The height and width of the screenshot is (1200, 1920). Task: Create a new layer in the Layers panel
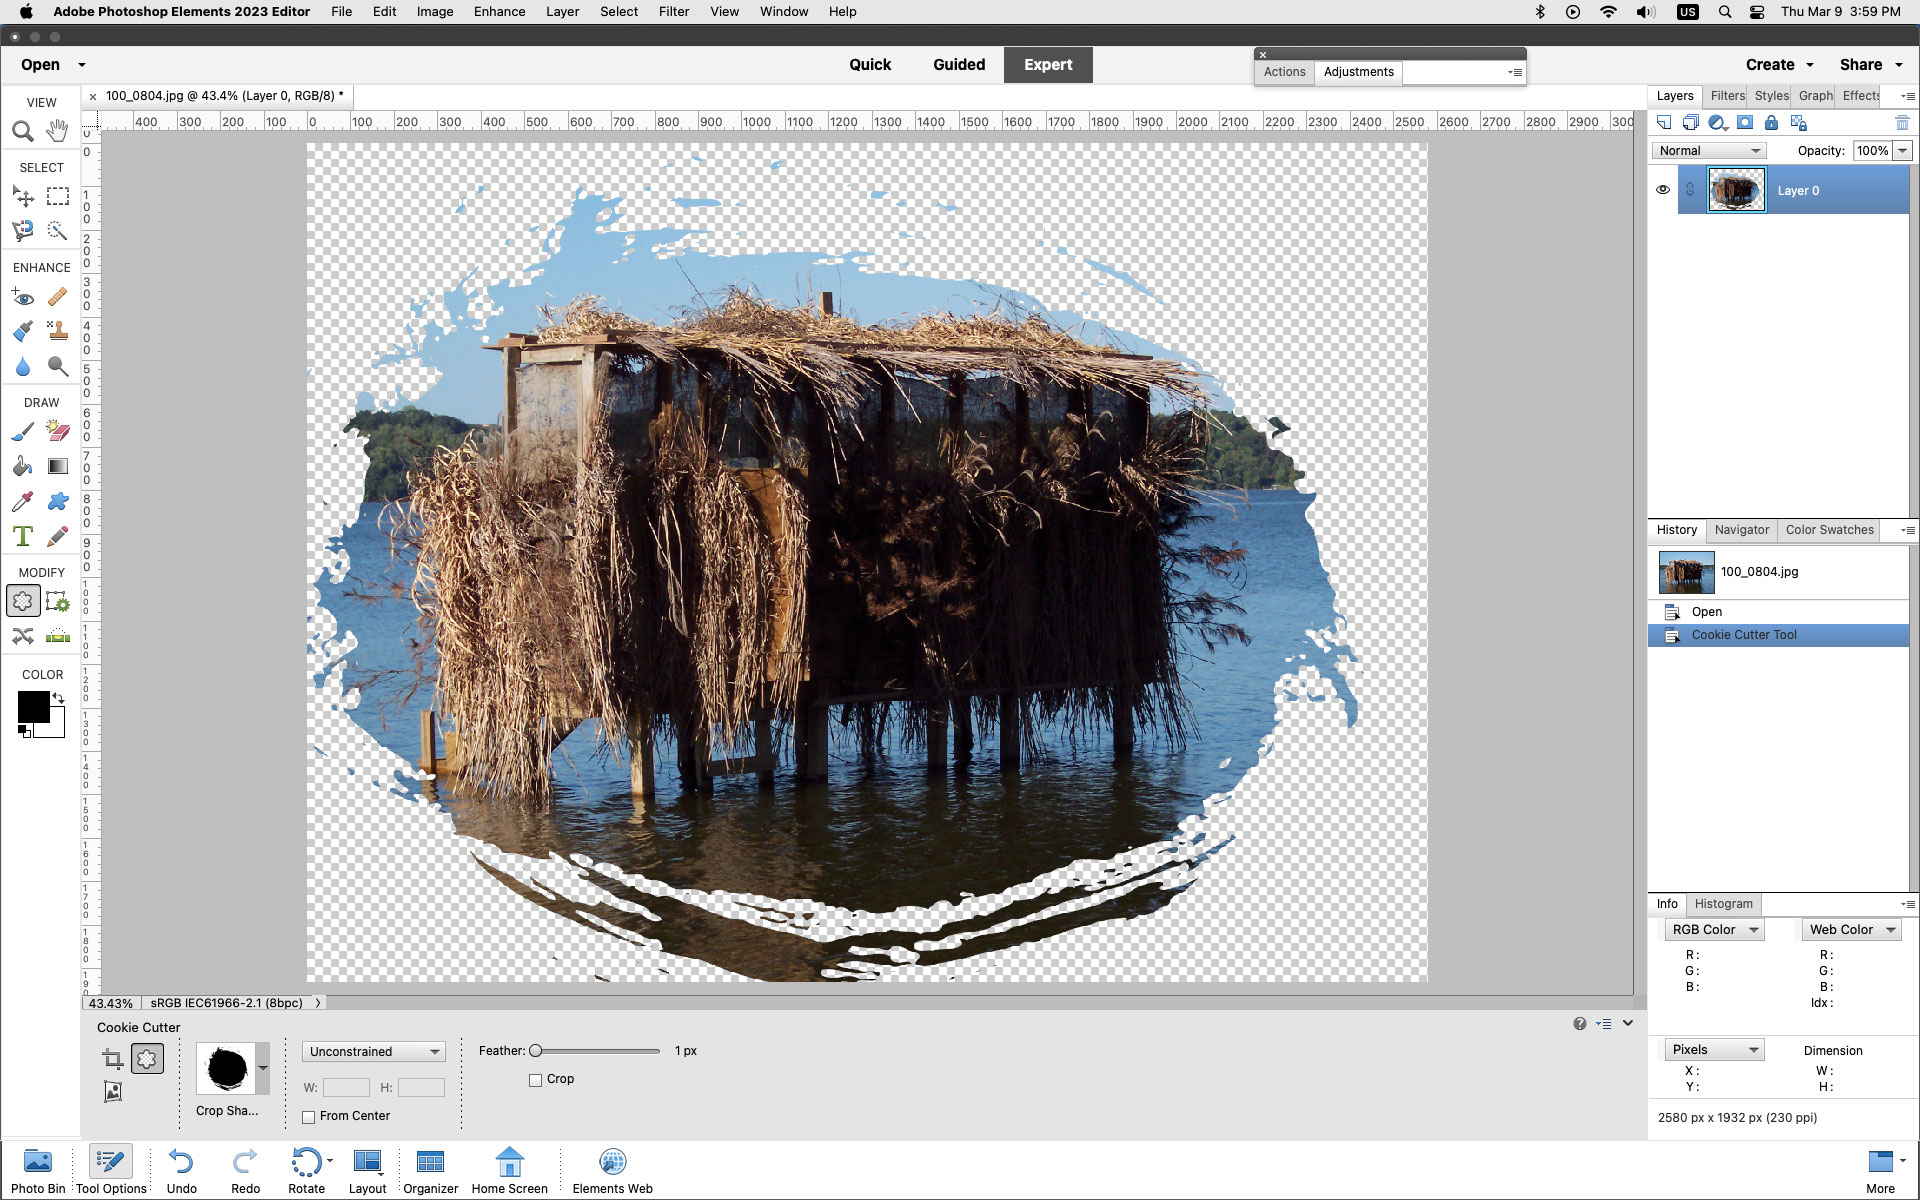coord(1665,122)
